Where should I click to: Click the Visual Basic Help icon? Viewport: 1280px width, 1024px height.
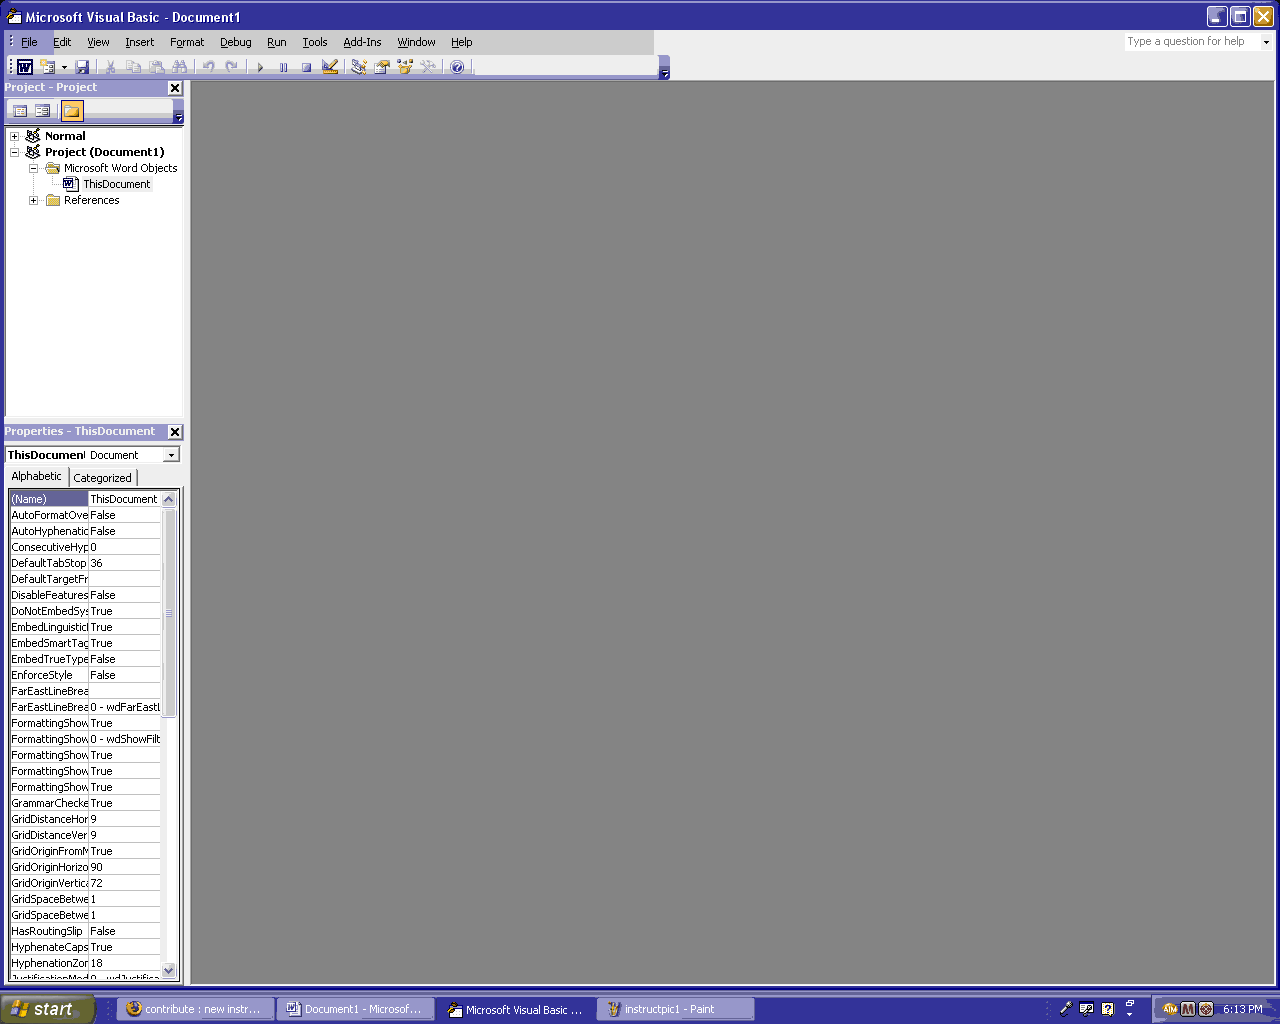(457, 67)
